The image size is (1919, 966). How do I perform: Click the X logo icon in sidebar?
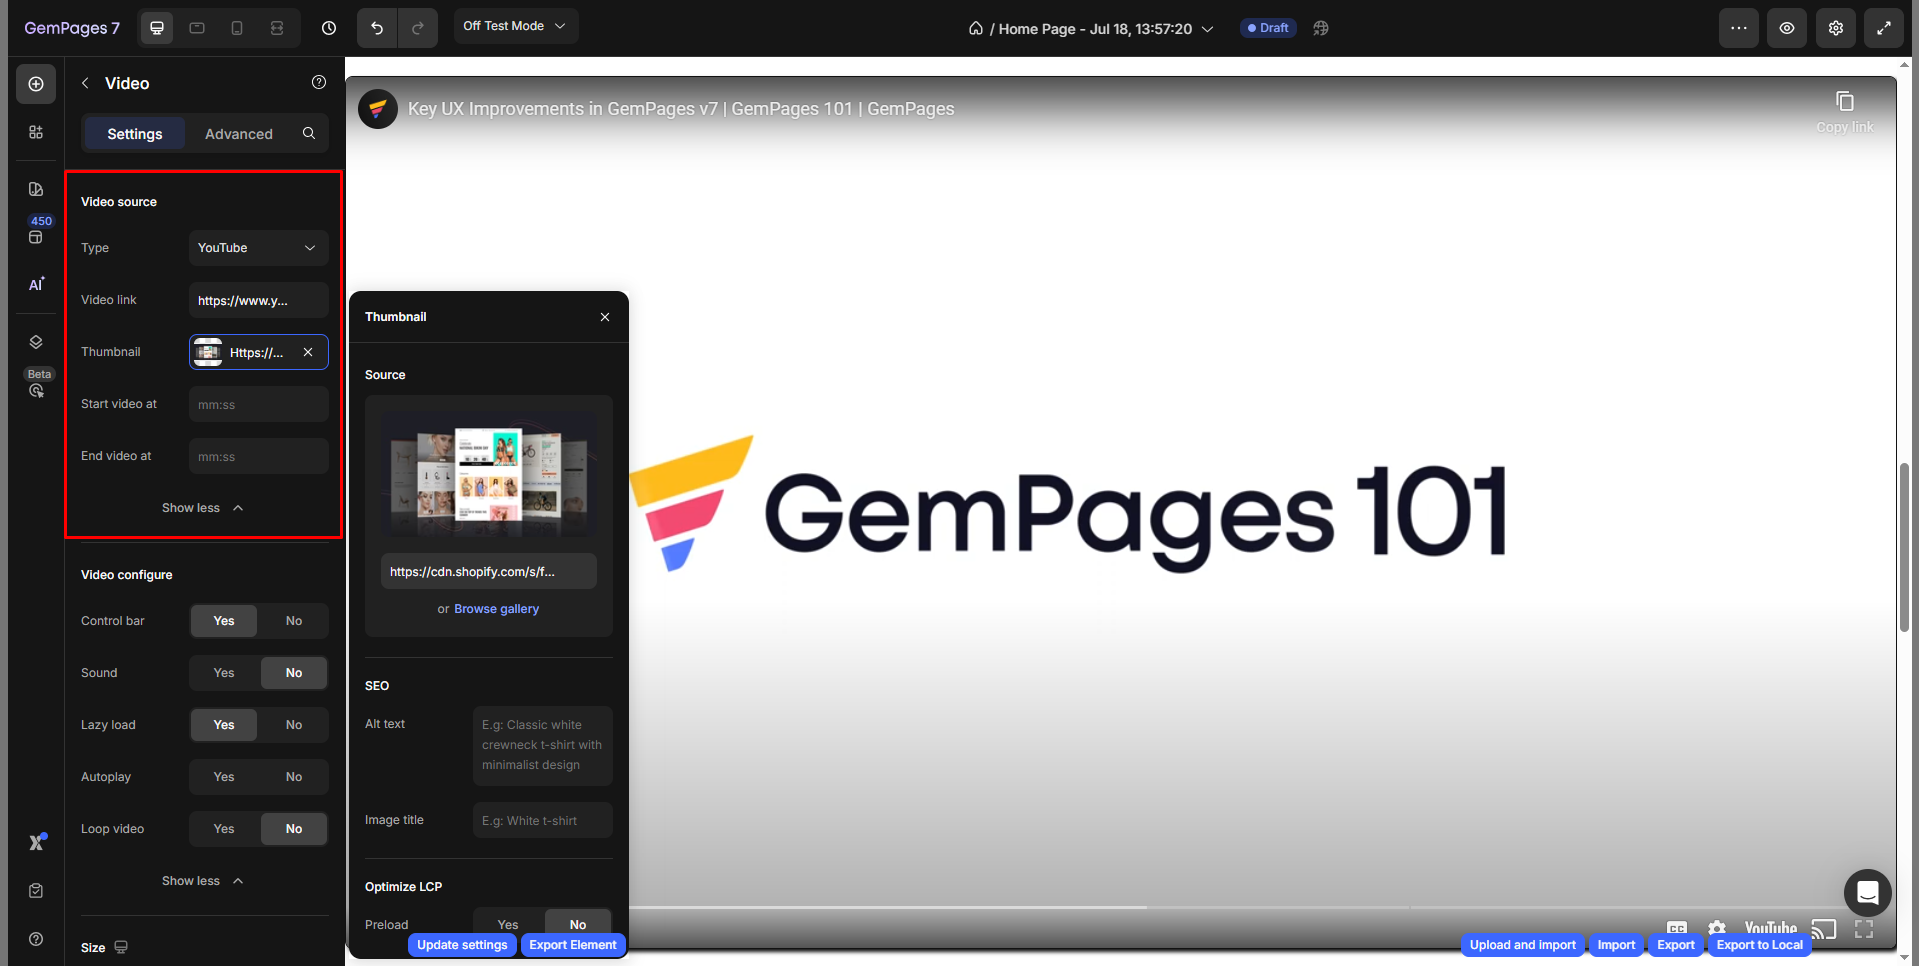tap(37, 842)
